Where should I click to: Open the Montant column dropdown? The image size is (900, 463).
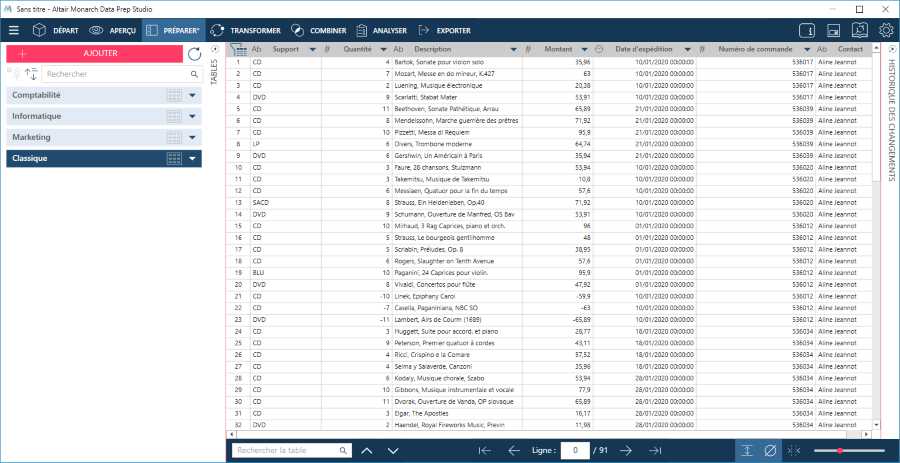click(583, 49)
